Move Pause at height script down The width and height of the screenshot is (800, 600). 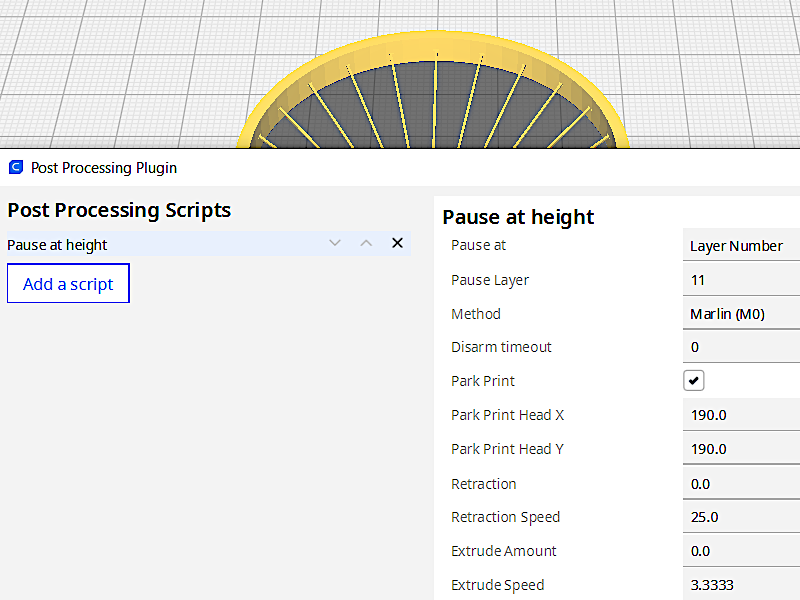pyautogui.click(x=335, y=243)
